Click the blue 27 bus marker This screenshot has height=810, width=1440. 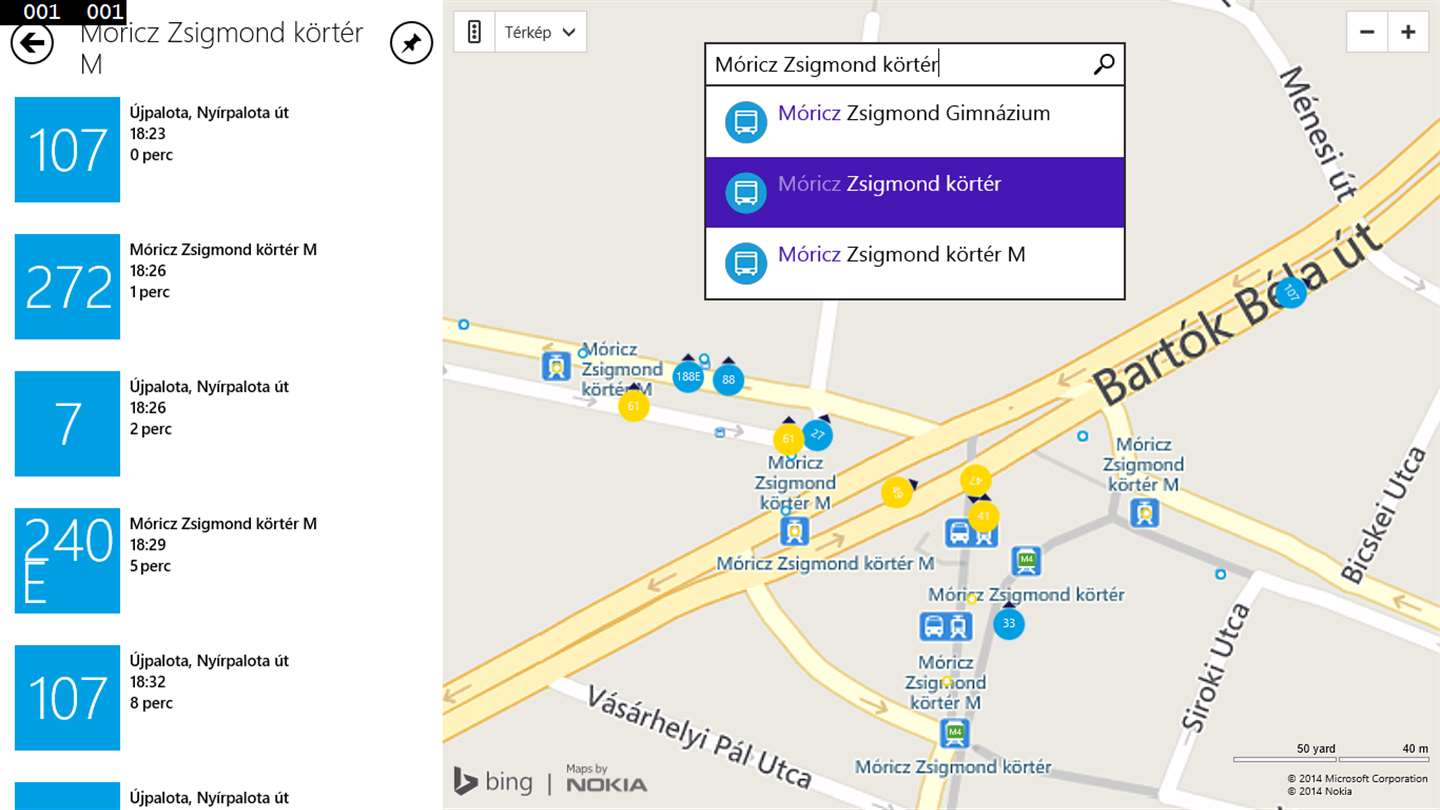point(817,434)
